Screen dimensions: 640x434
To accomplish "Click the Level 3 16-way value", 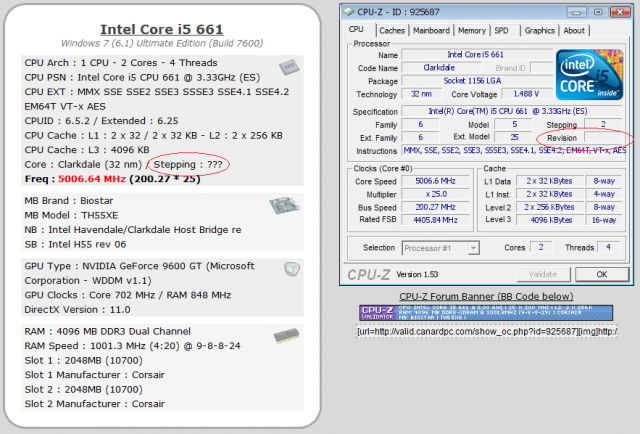I will click(604, 220).
